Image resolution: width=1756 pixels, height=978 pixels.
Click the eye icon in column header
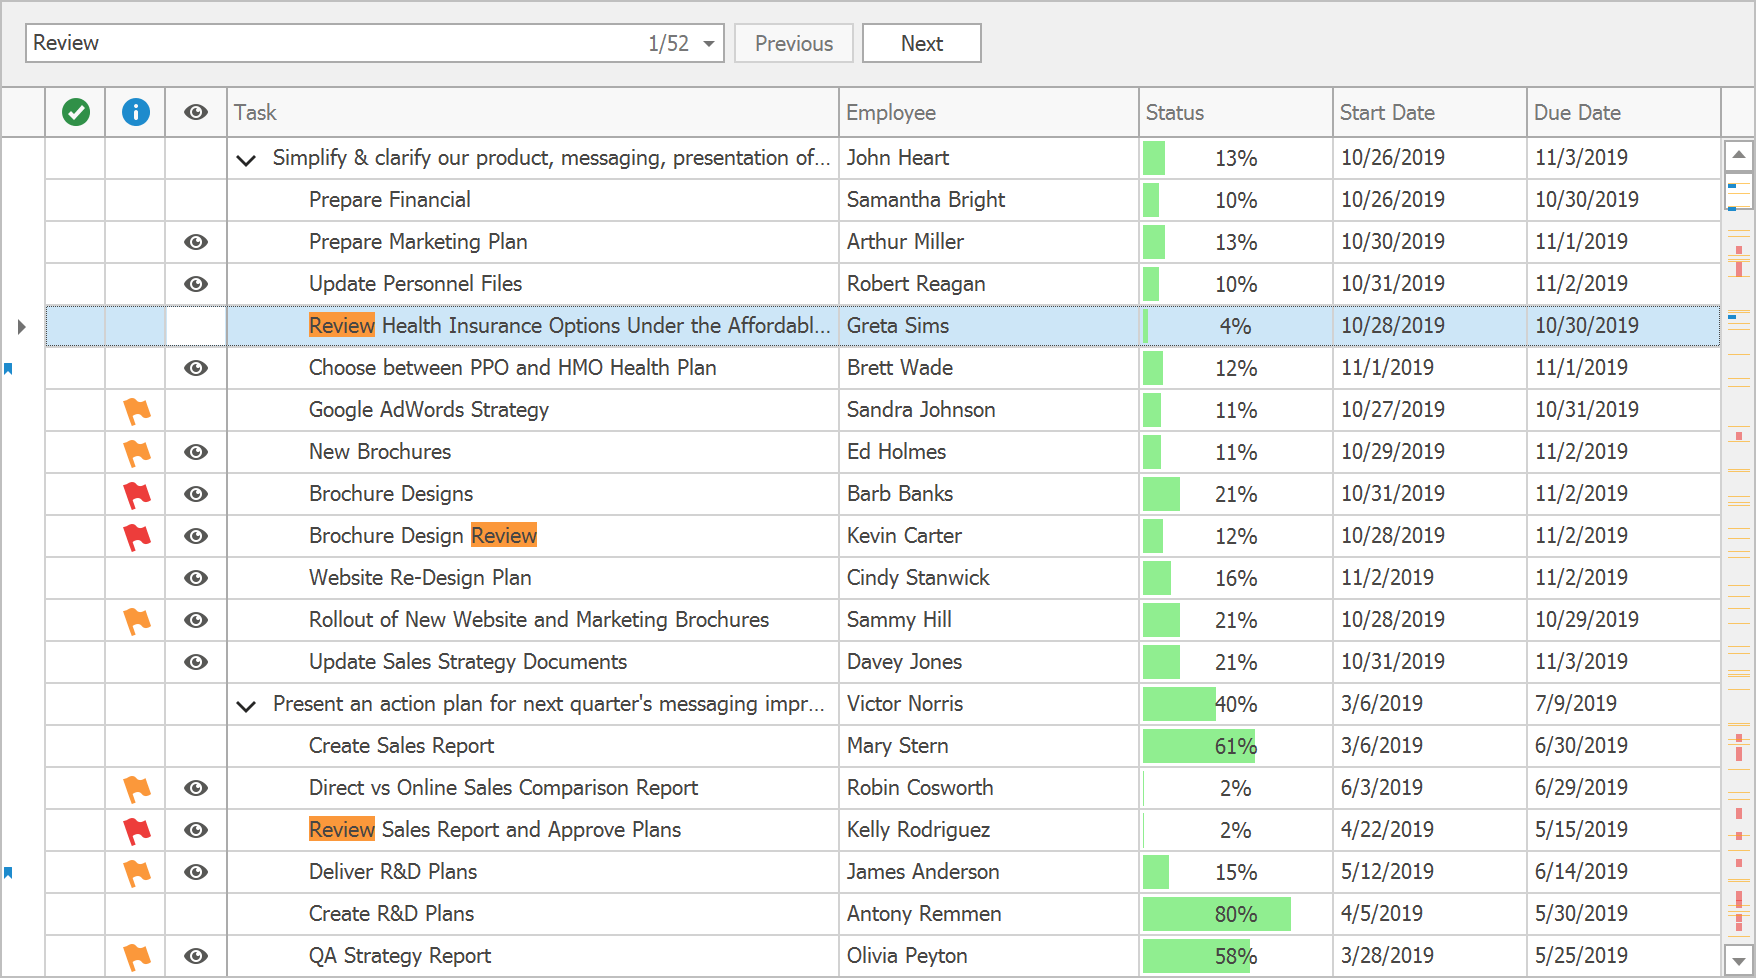[x=196, y=112]
